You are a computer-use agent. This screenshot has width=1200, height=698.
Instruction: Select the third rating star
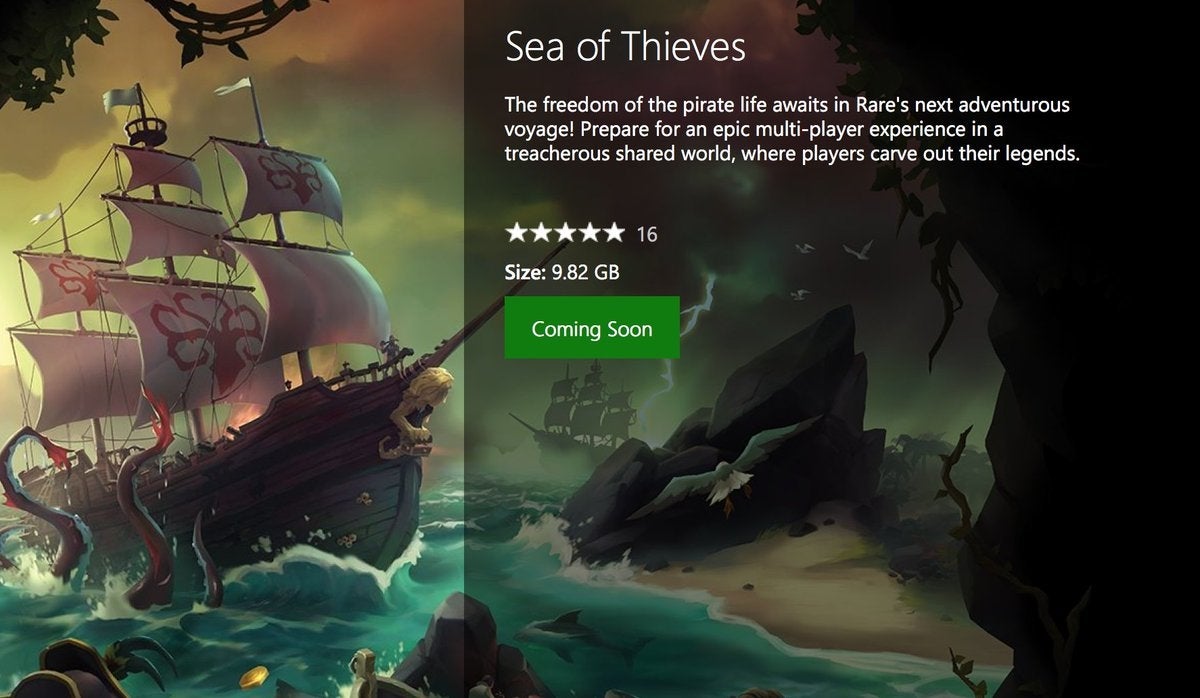[x=565, y=234]
